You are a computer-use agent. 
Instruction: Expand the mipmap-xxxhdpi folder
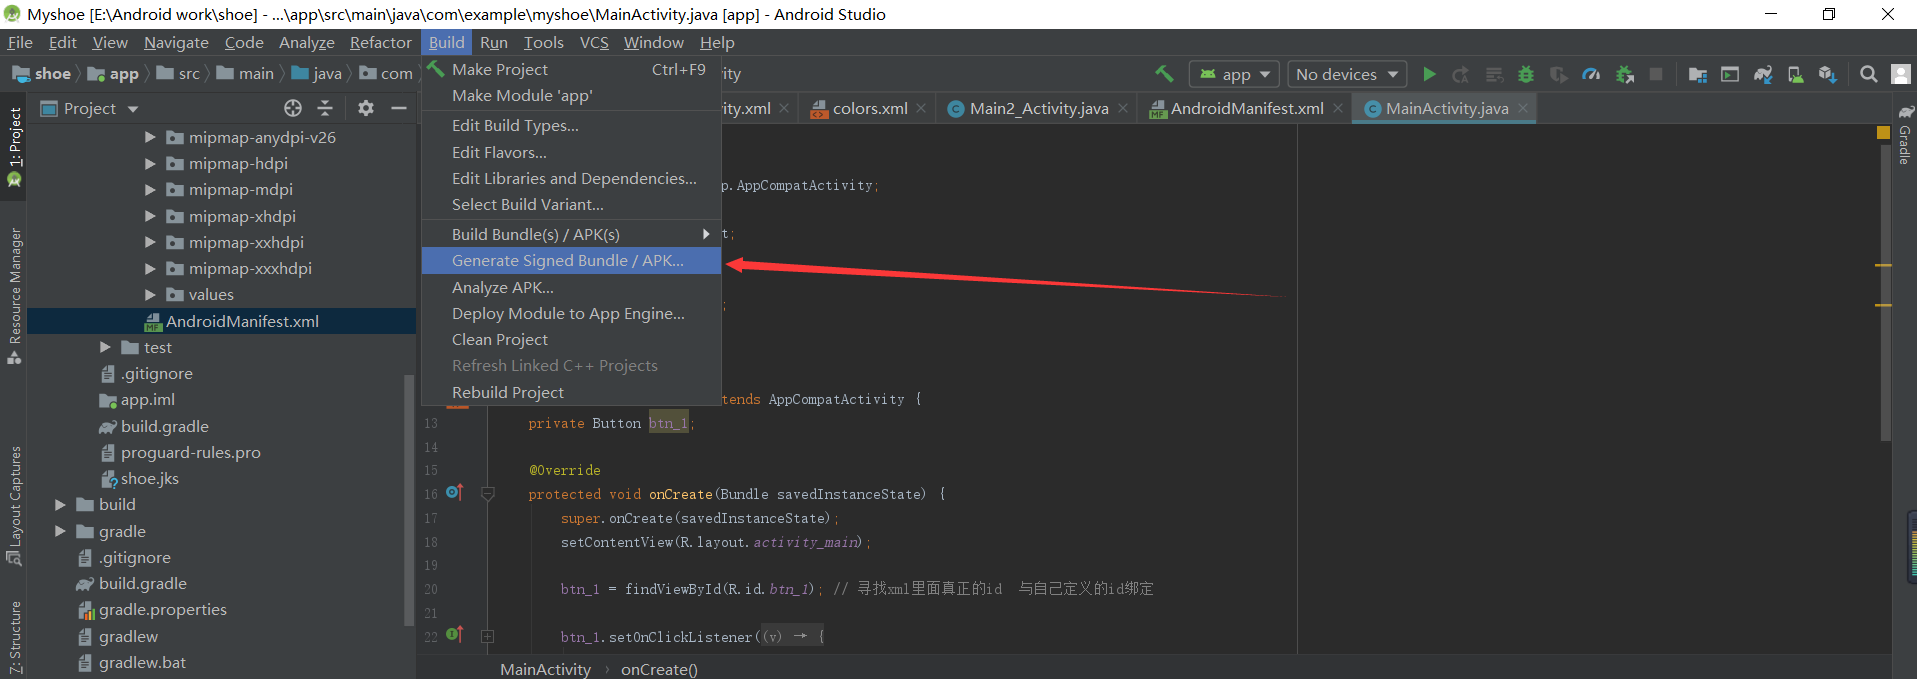pos(150,268)
